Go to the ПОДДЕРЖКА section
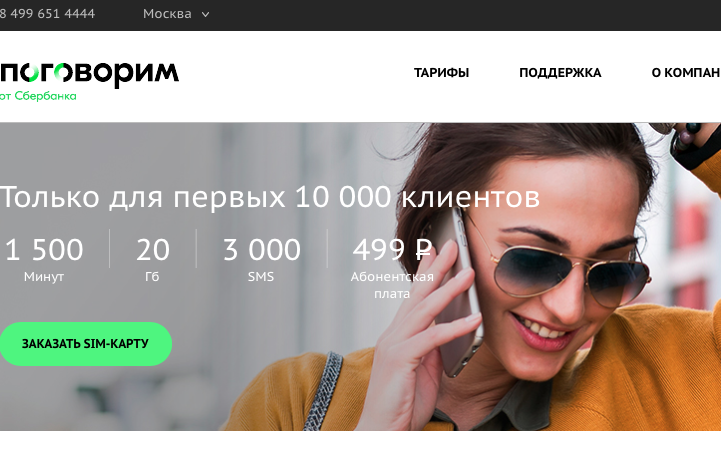Viewport: 721px width, 465px height. [560, 73]
